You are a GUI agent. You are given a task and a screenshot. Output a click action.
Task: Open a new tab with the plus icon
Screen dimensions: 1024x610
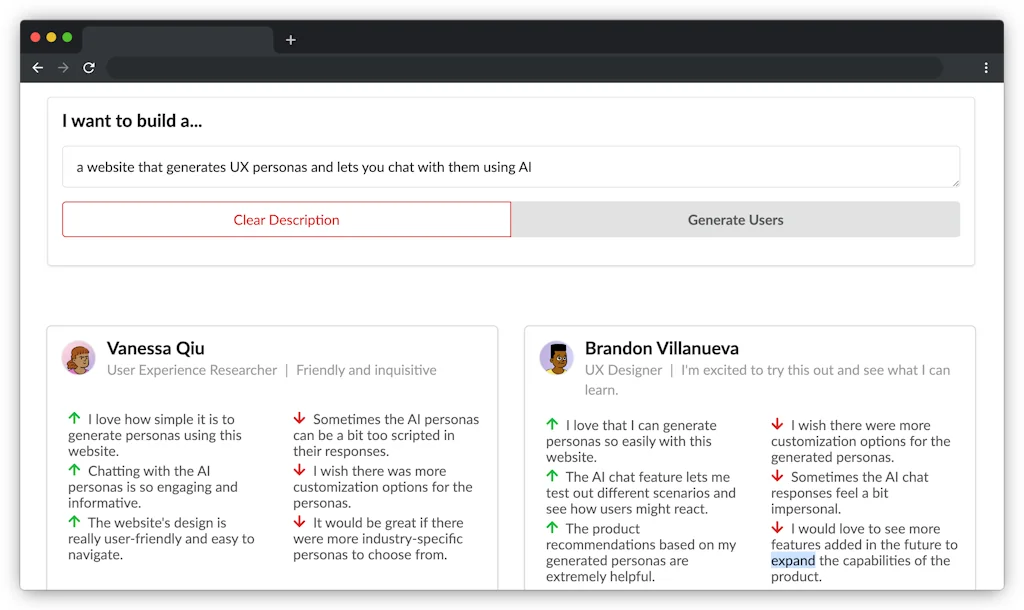pyautogui.click(x=291, y=40)
